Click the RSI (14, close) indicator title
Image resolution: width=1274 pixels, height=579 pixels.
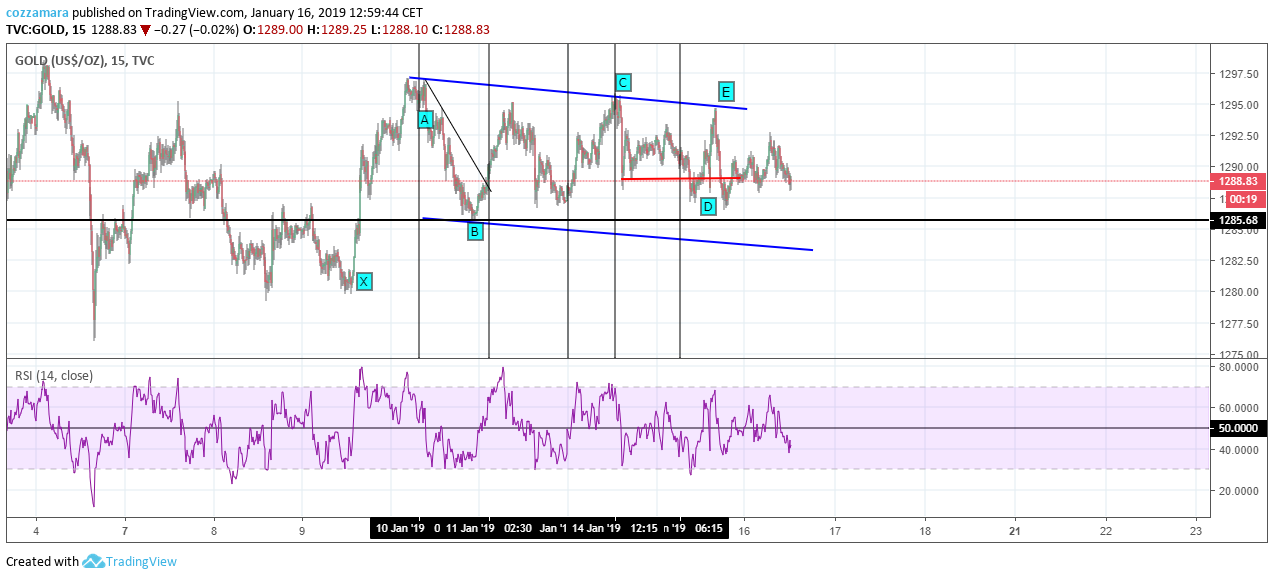54,376
